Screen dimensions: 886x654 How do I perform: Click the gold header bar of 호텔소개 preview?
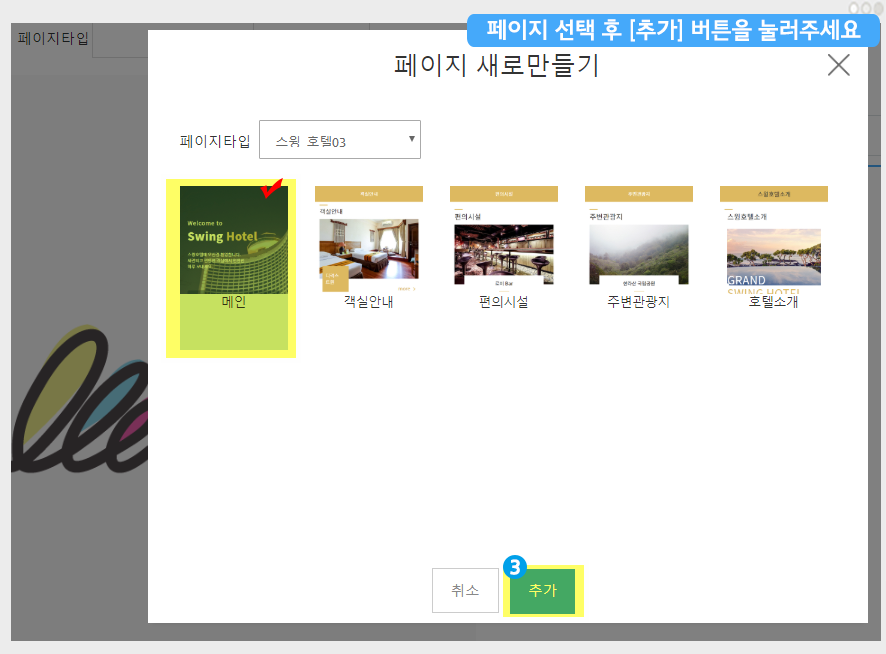click(x=773, y=193)
